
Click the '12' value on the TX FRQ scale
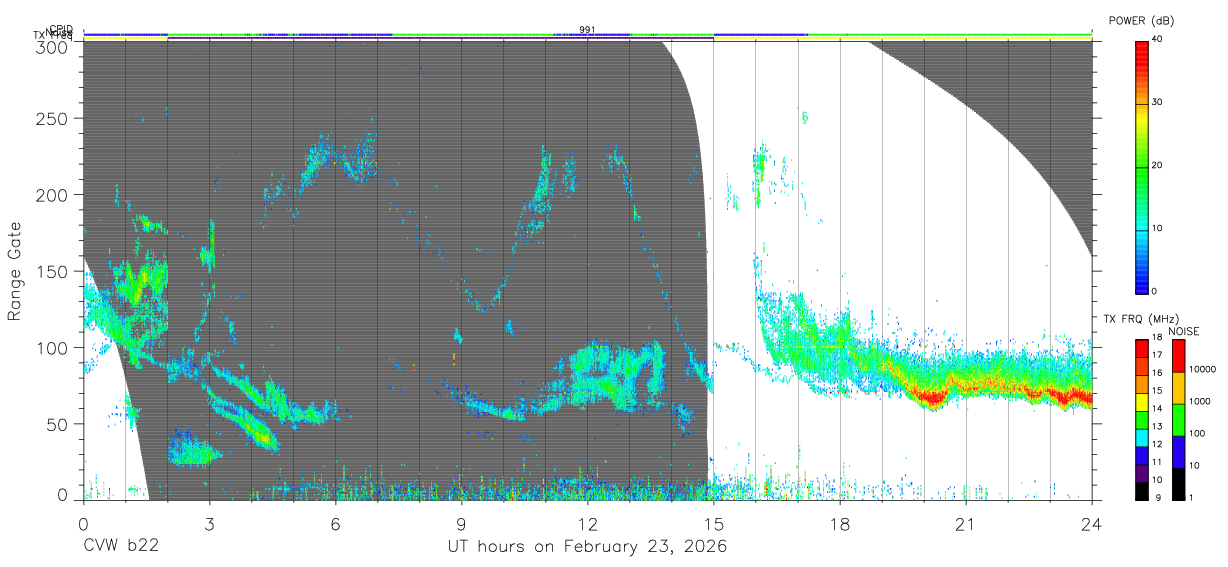(1156, 446)
